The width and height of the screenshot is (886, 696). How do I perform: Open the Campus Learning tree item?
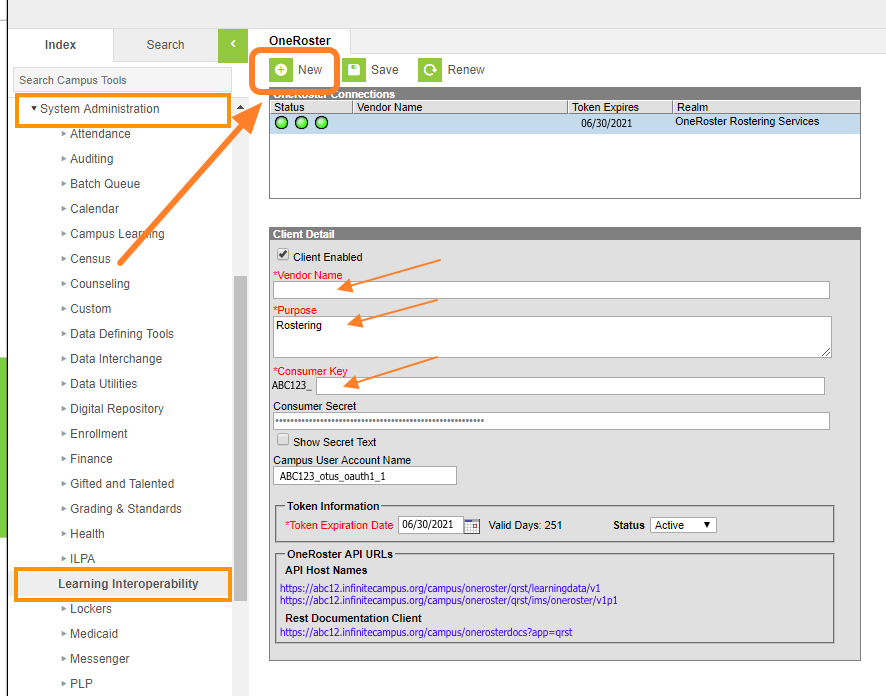coord(117,234)
